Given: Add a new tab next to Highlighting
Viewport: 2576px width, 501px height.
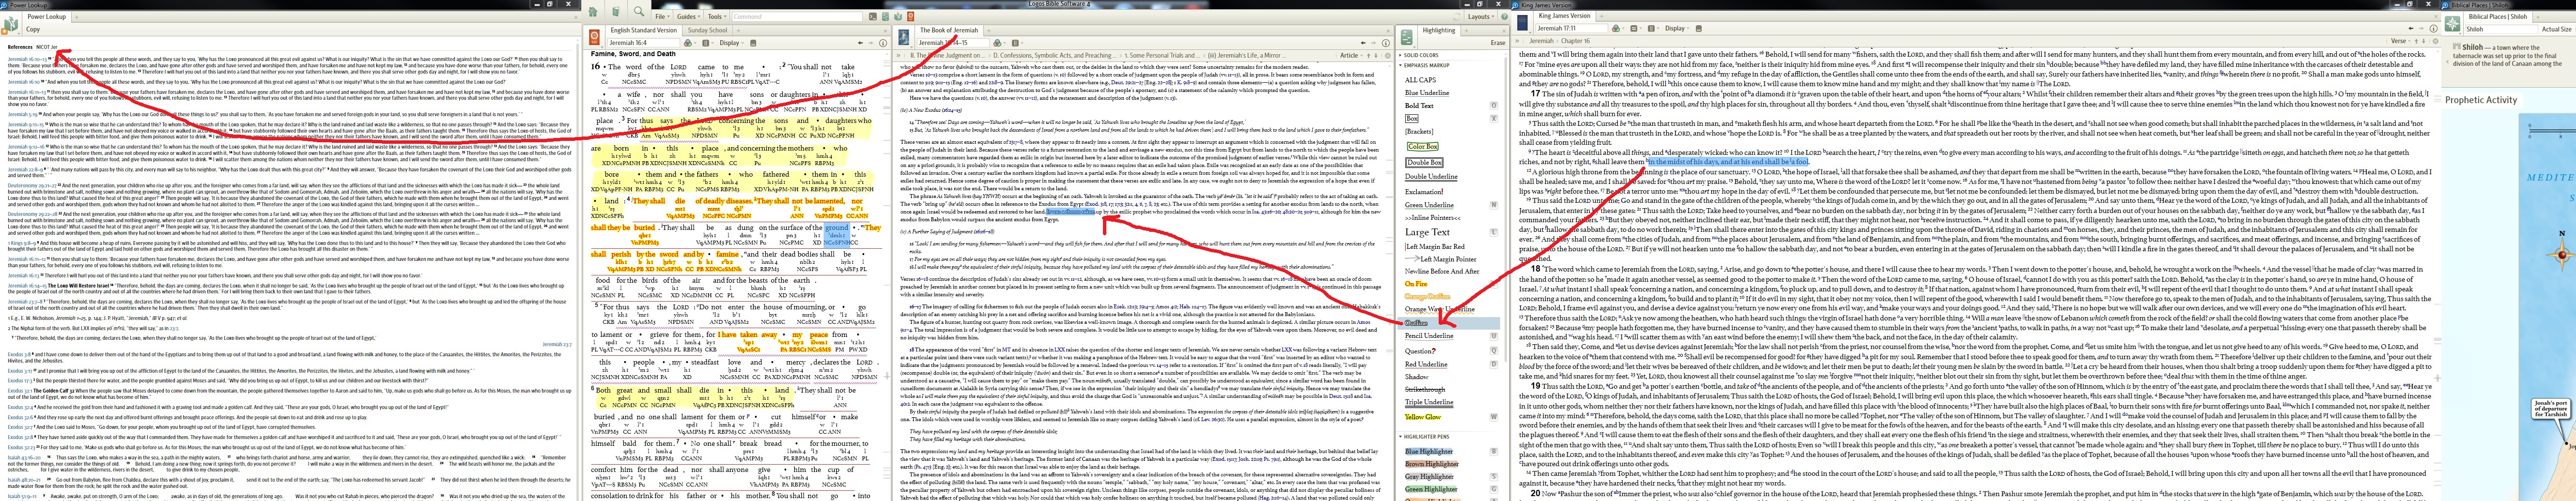Looking at the screenshot, I should tap(1467, 31).
